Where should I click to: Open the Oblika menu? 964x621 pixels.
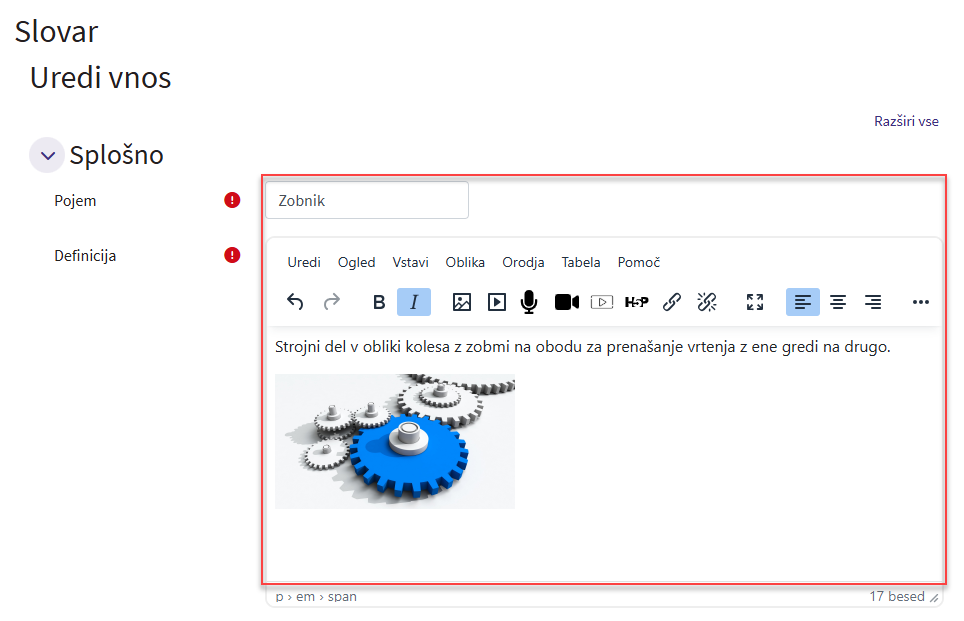465,263
